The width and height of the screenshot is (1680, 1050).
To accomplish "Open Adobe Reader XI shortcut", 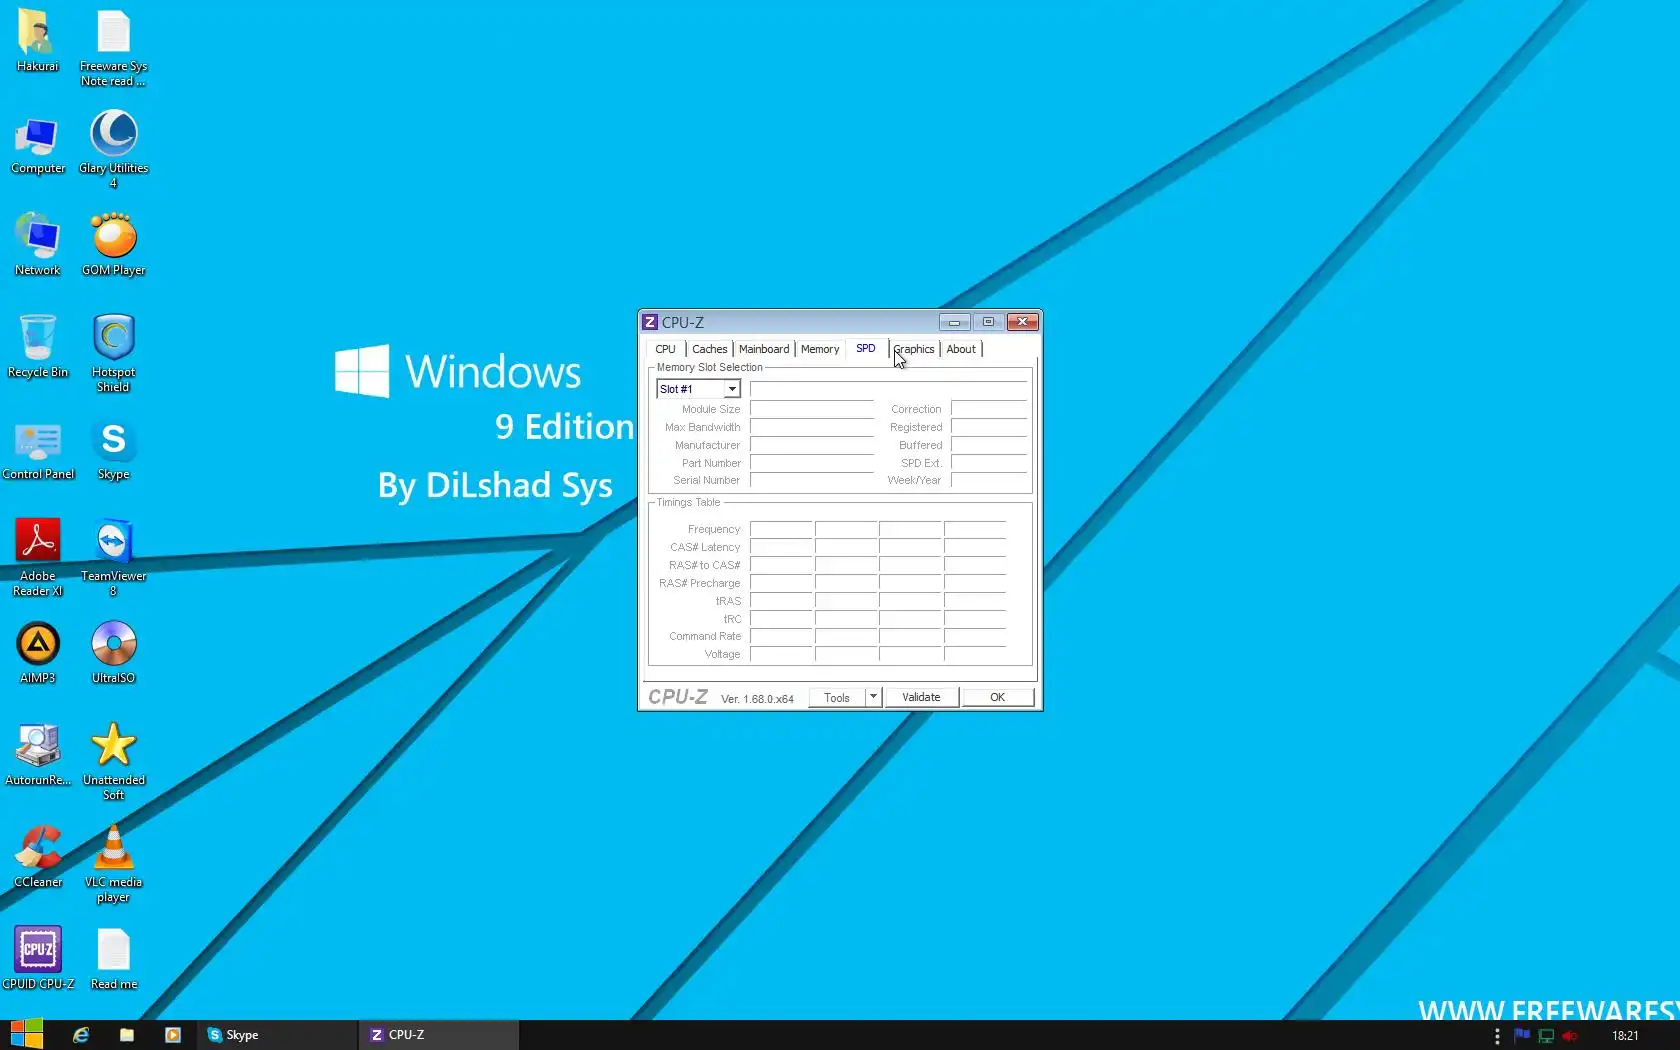I will pyautogui.click(x=37, y=557).
